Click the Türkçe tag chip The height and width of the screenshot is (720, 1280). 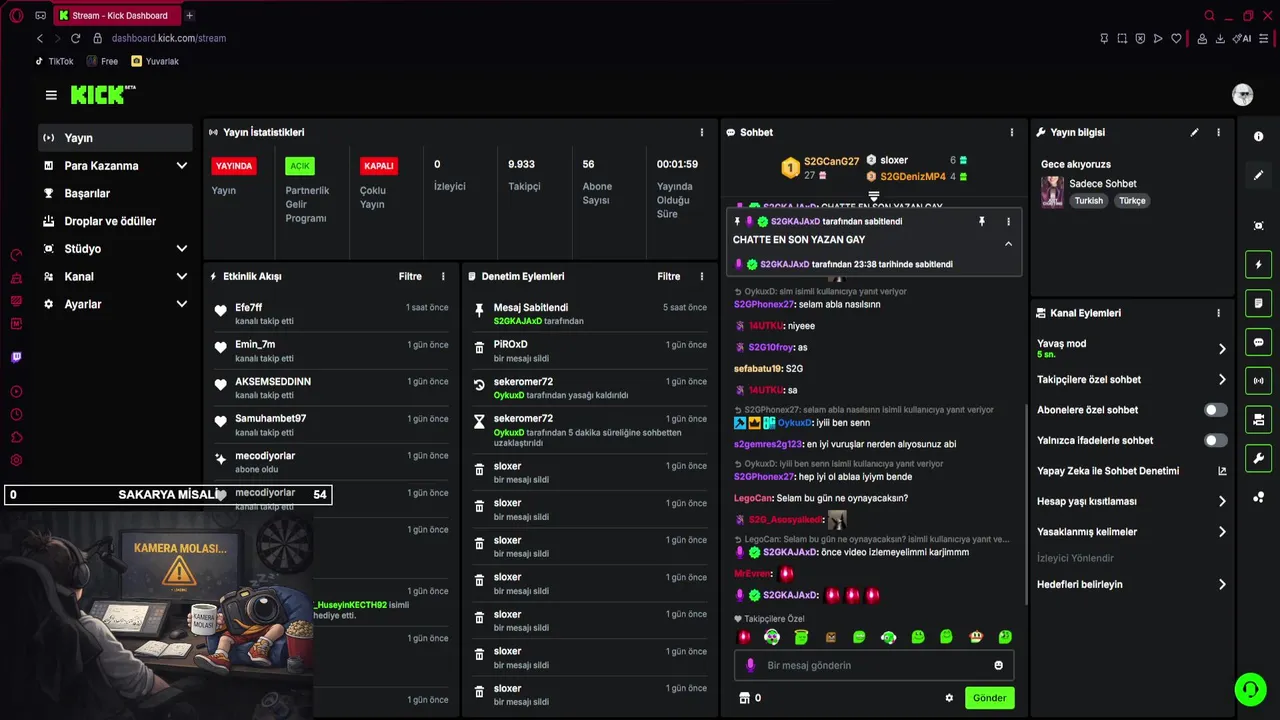point(1132,201)
